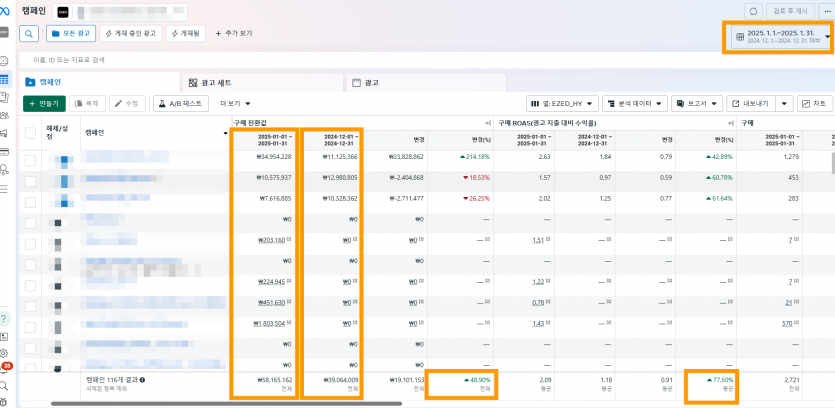
Task: Click the collapse arrow icon on 구매 전환값 header
Action: 486,123
